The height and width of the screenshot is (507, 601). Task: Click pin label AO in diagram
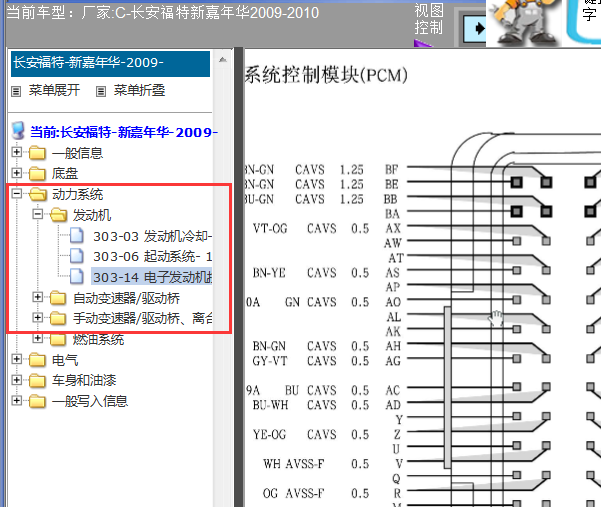point(393,302)
